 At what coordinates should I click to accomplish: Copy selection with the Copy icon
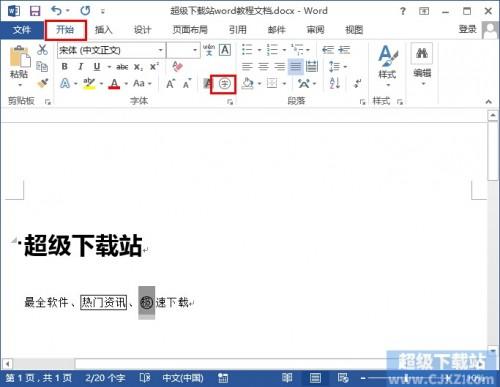[42, 66]
